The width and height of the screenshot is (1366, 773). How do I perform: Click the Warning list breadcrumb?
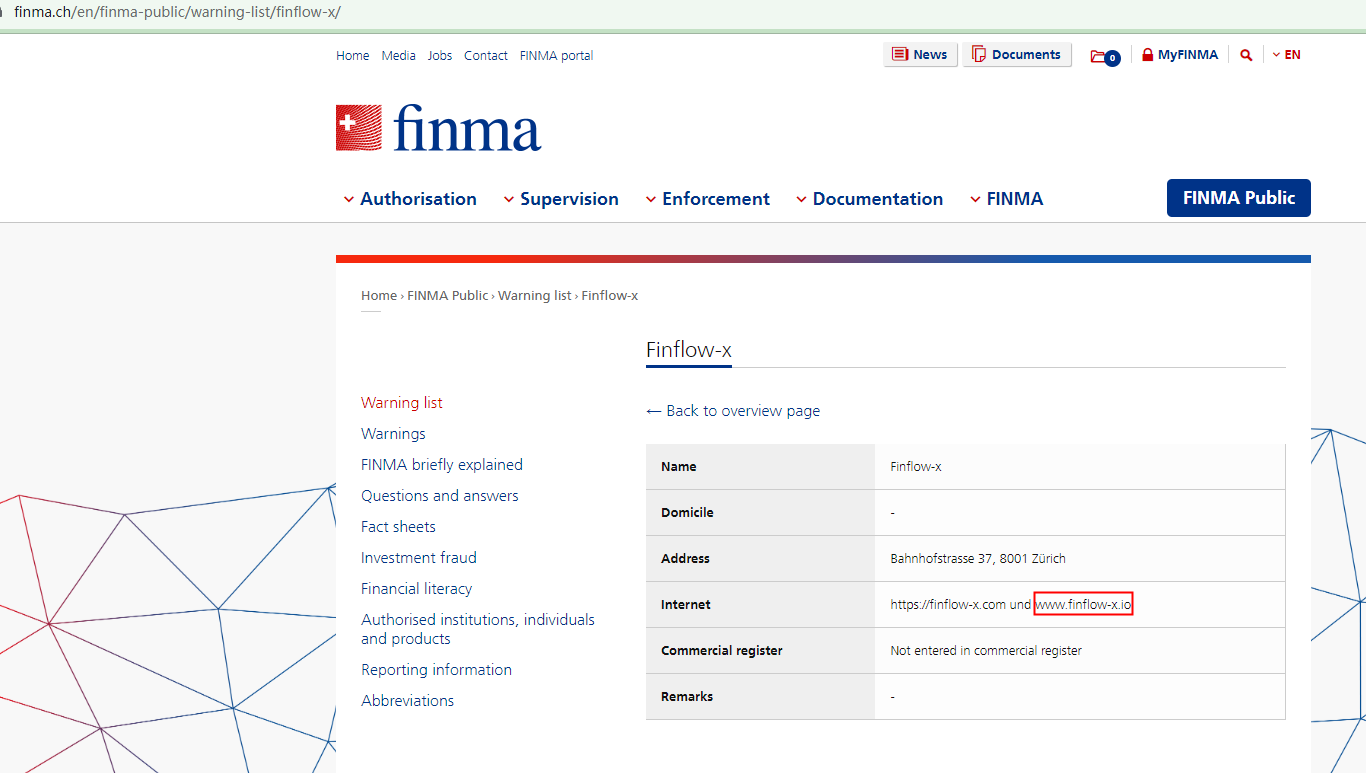point(534,296)
